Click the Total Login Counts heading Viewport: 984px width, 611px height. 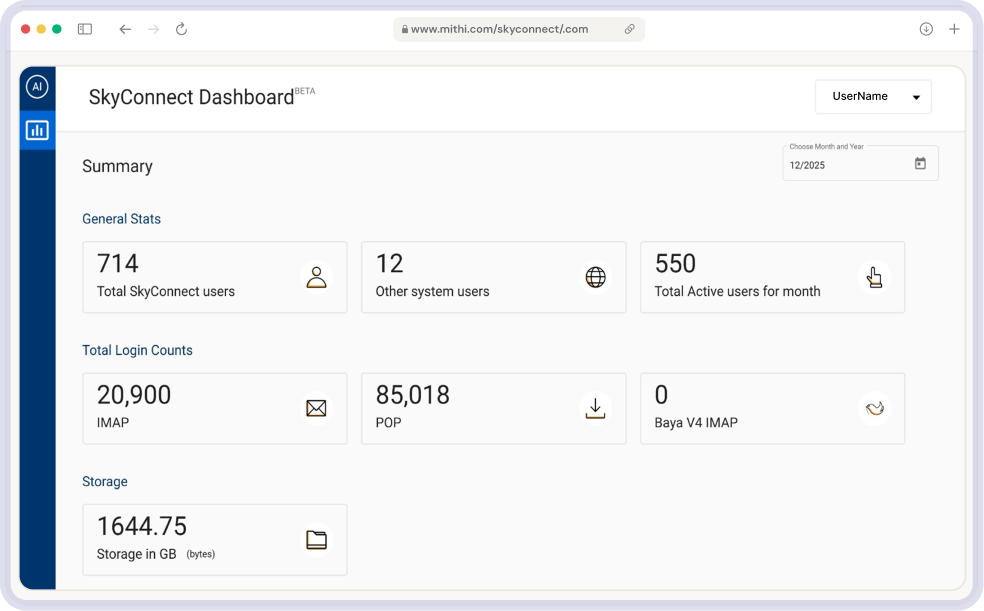coord(137,350)
